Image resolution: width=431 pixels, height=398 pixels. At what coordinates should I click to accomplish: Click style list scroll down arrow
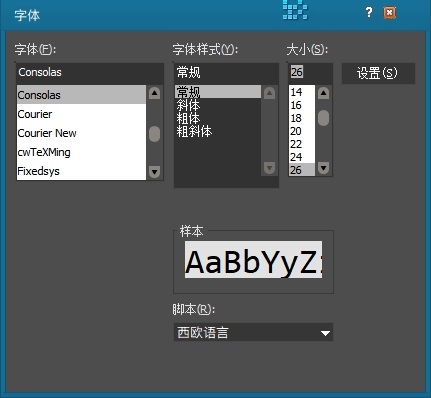(x=269, y=168)
